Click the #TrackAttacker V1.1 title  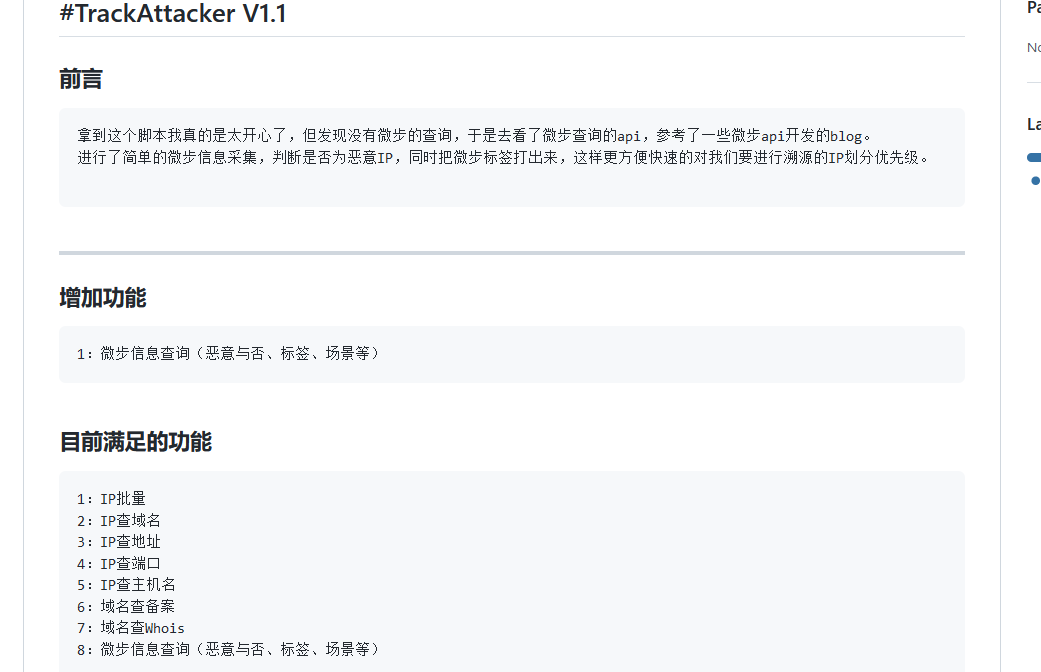pyautogui.click(x=173, y=13)
